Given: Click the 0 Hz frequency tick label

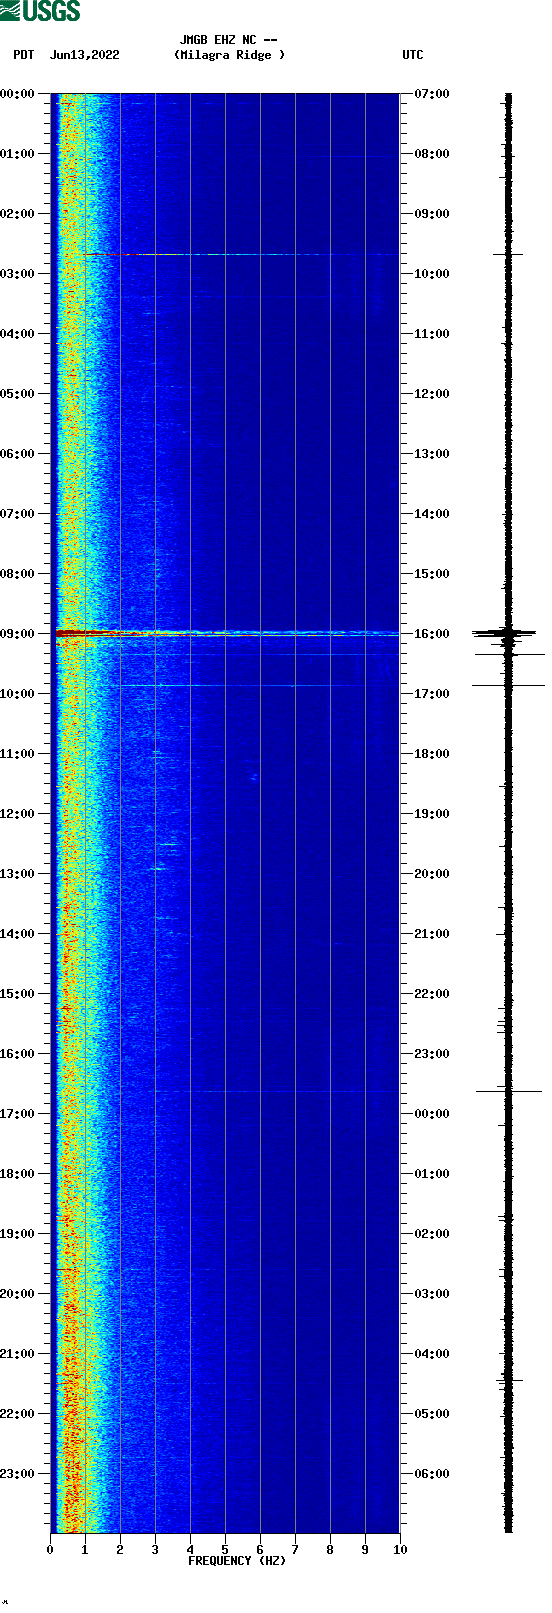Looking at the screenshot, I should (x=50, y=1550).
